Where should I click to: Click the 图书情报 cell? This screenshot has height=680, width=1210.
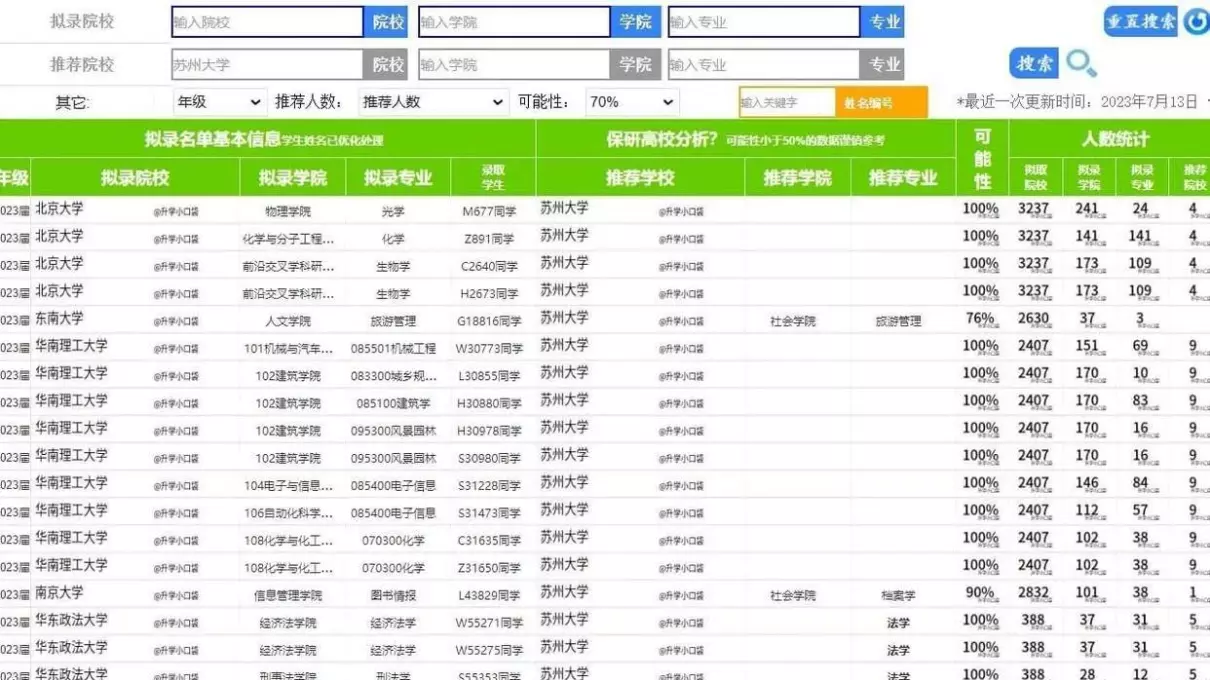[393, 596]
